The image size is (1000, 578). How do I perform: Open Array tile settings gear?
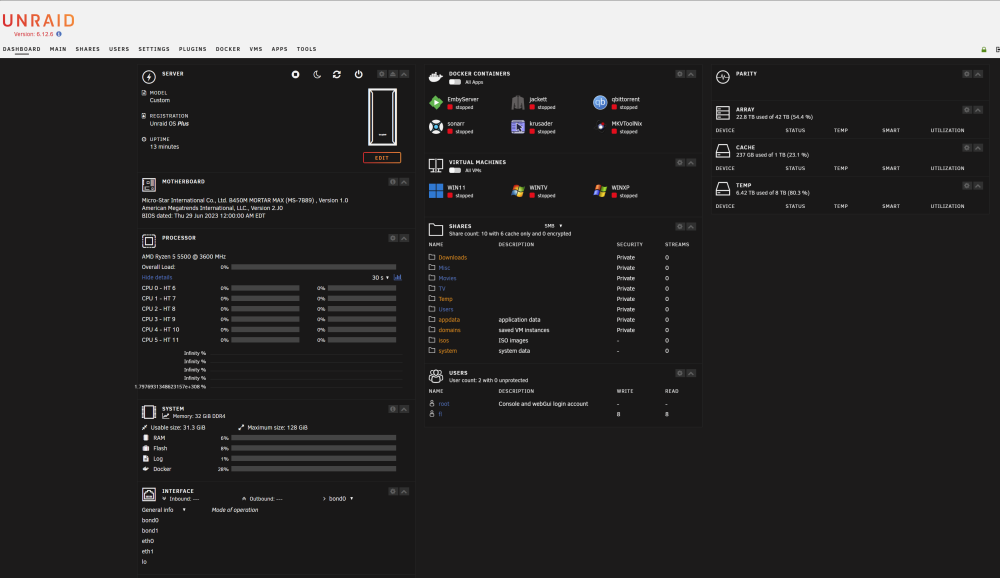[x=967, y=110]
